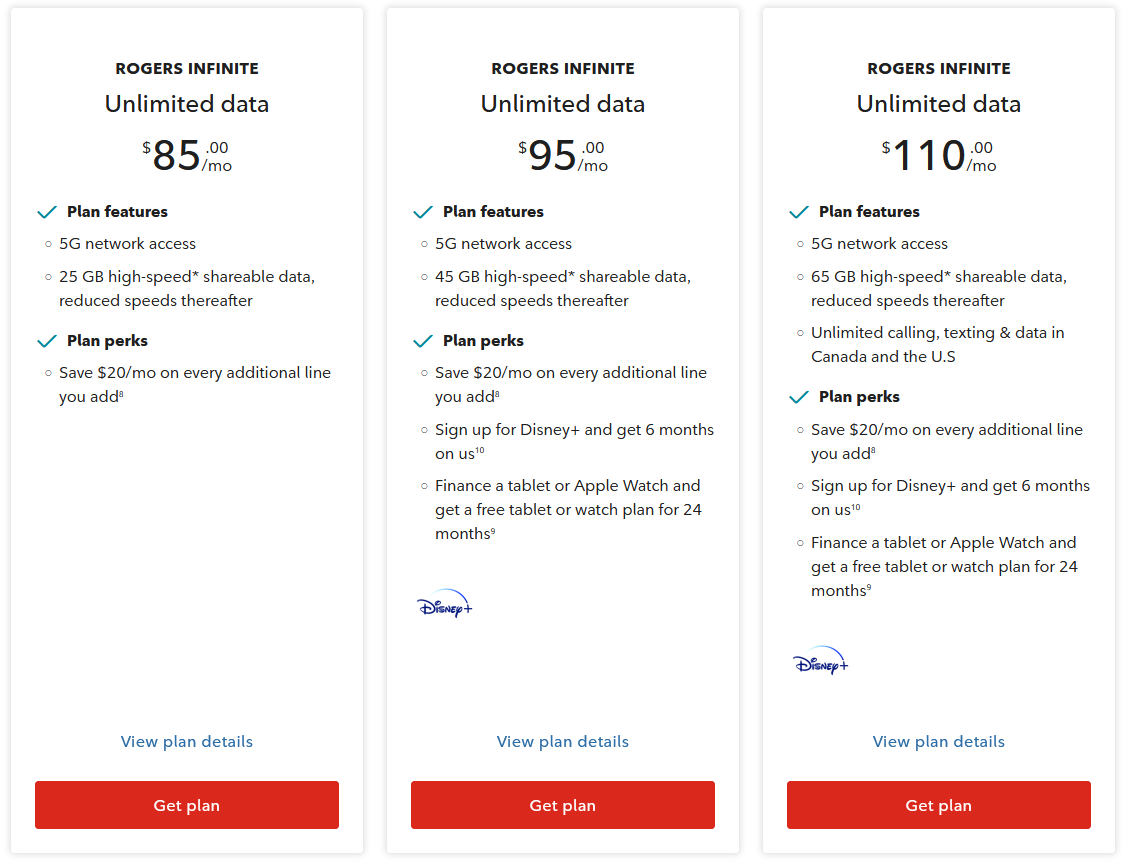Open View plan details for the $110 plan

click(x=939, y=741)
